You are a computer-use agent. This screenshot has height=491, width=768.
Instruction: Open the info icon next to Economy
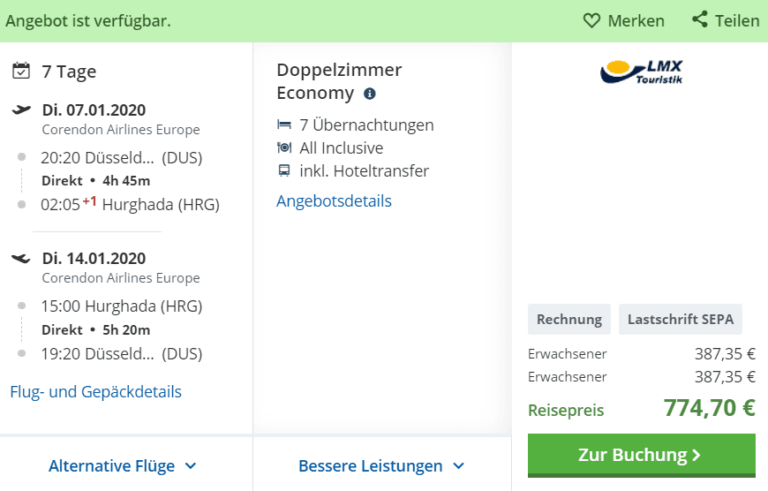370,94
